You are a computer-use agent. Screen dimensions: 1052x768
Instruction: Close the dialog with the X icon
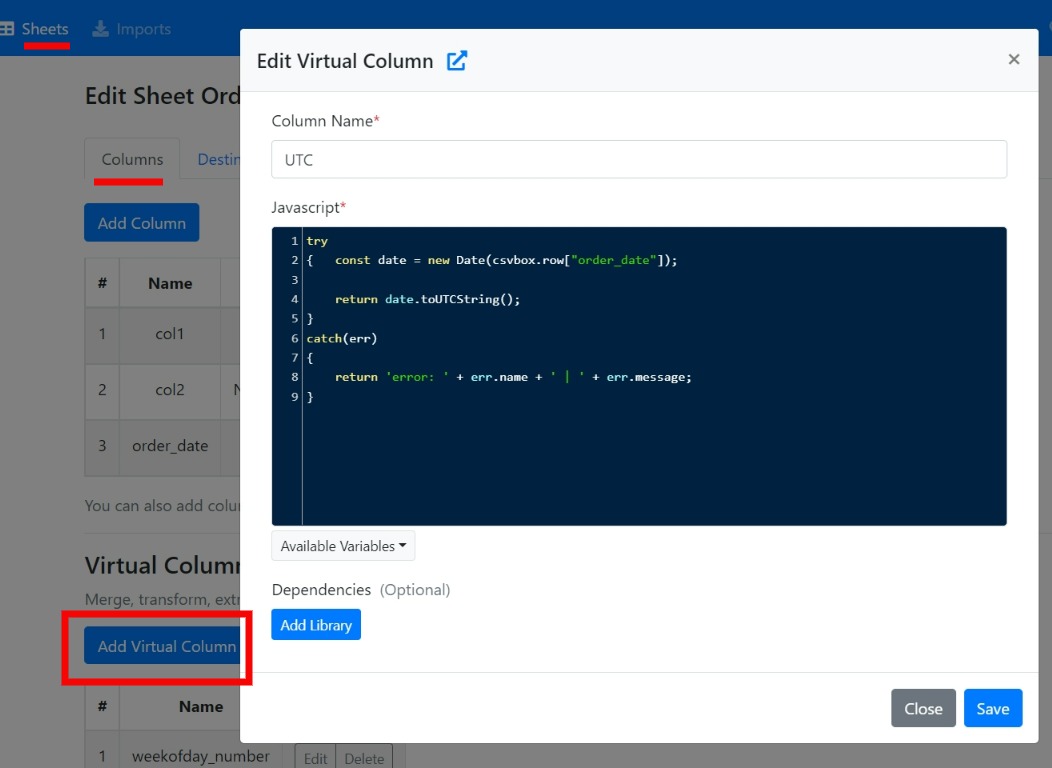pyautogui.click(x=1014, y=59)
